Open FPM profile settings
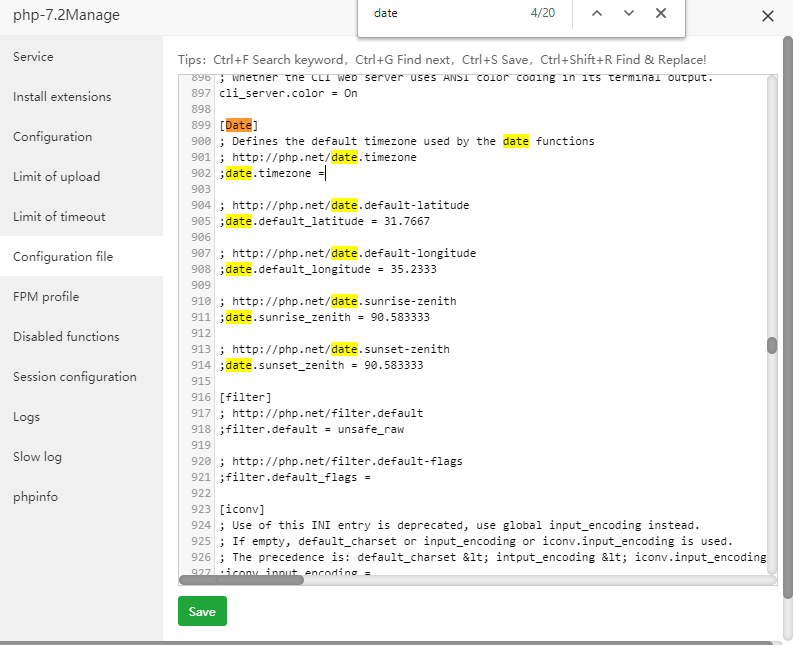Screen dimensions: 793x645 coord(46,297)
